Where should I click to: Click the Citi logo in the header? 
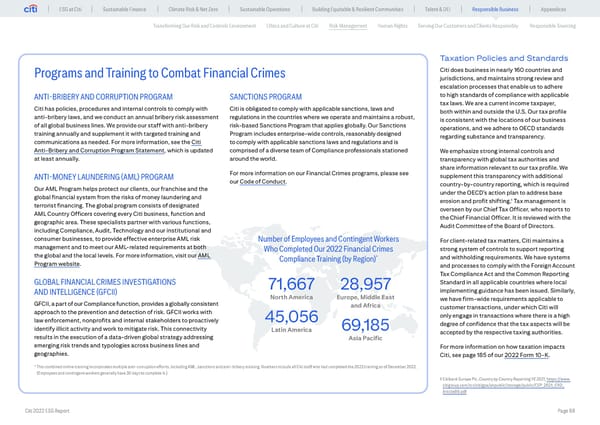21,9
